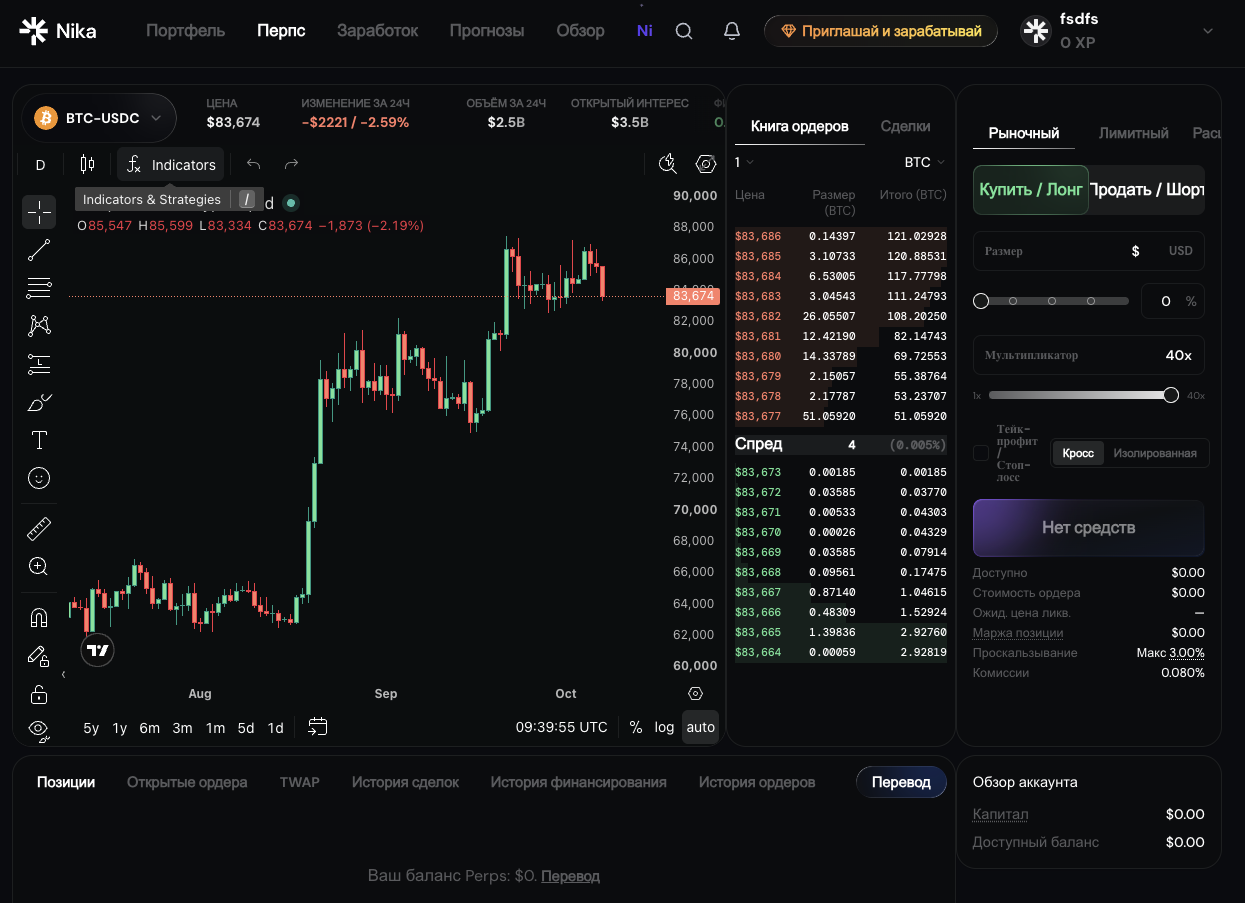Select the crosshair cursor tool

pos(39,211)
